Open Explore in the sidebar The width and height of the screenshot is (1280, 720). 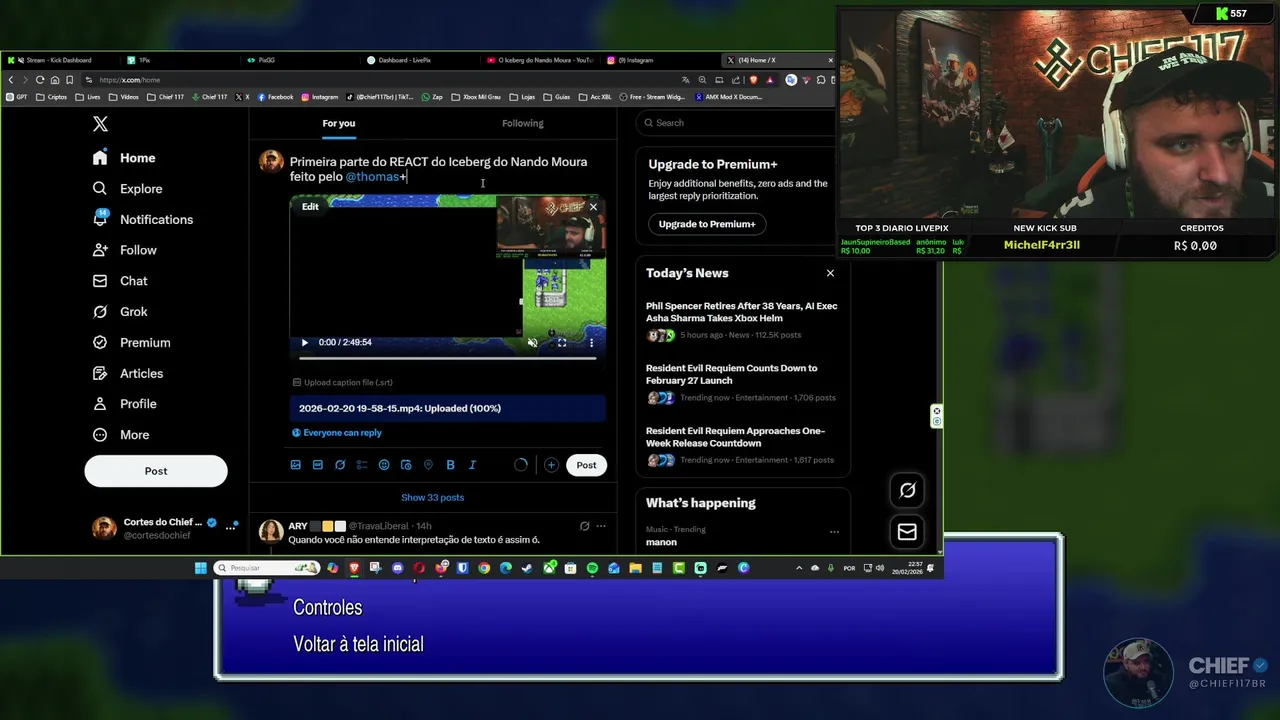coord(127,189)
